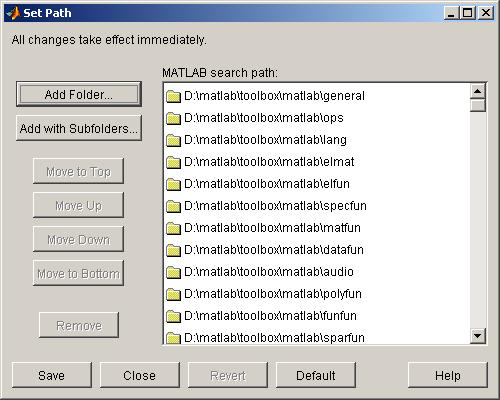This screenshot has height=400, width=500.
Task: Click the Move to Bottom button
Action: [x=78, y=273]
